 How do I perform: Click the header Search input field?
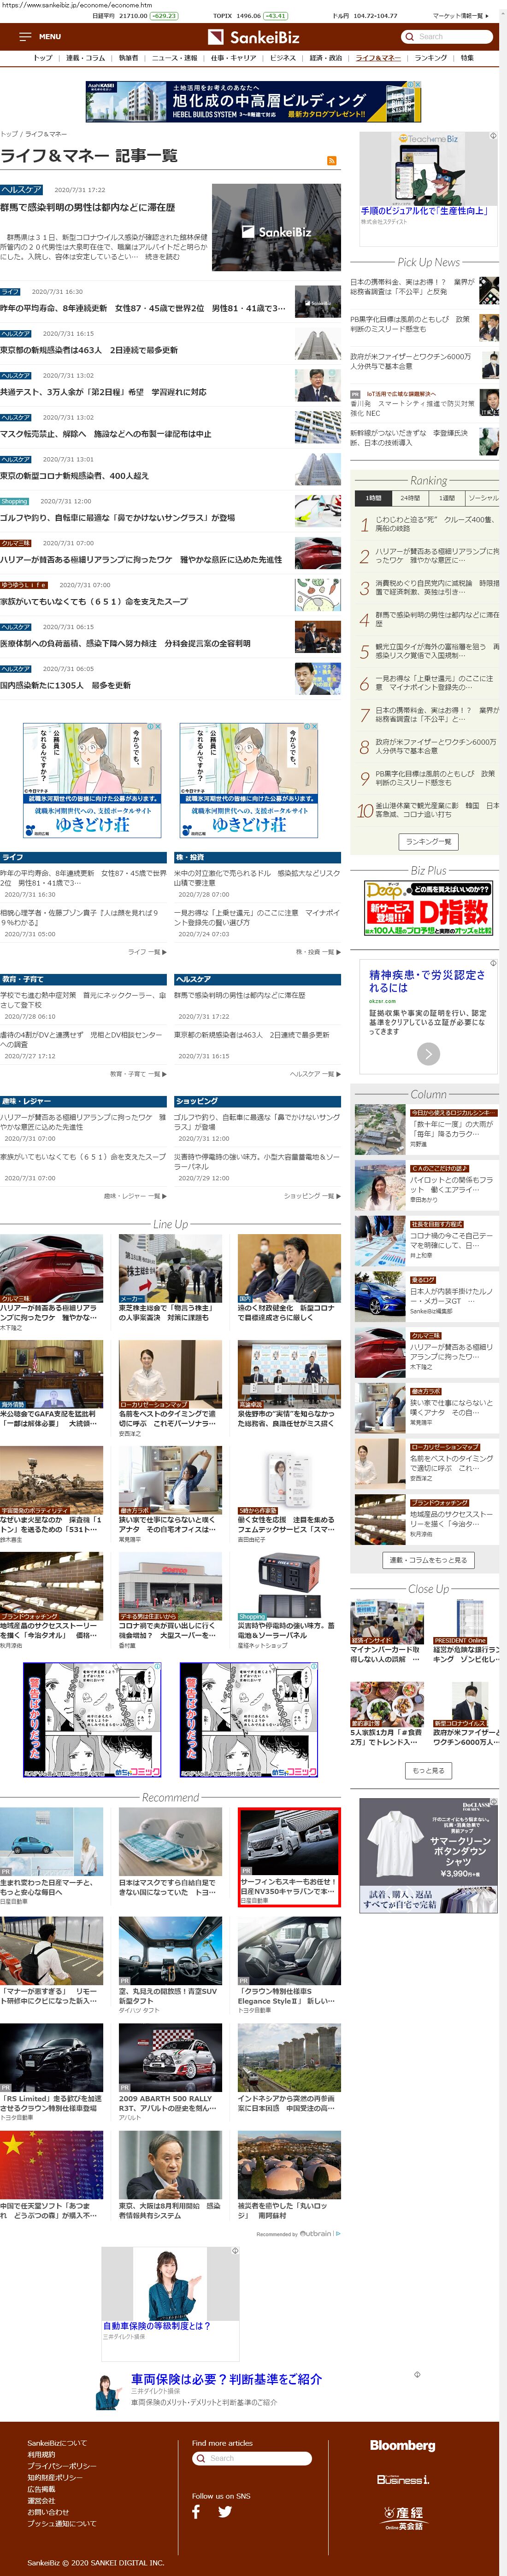coord(454,37)
